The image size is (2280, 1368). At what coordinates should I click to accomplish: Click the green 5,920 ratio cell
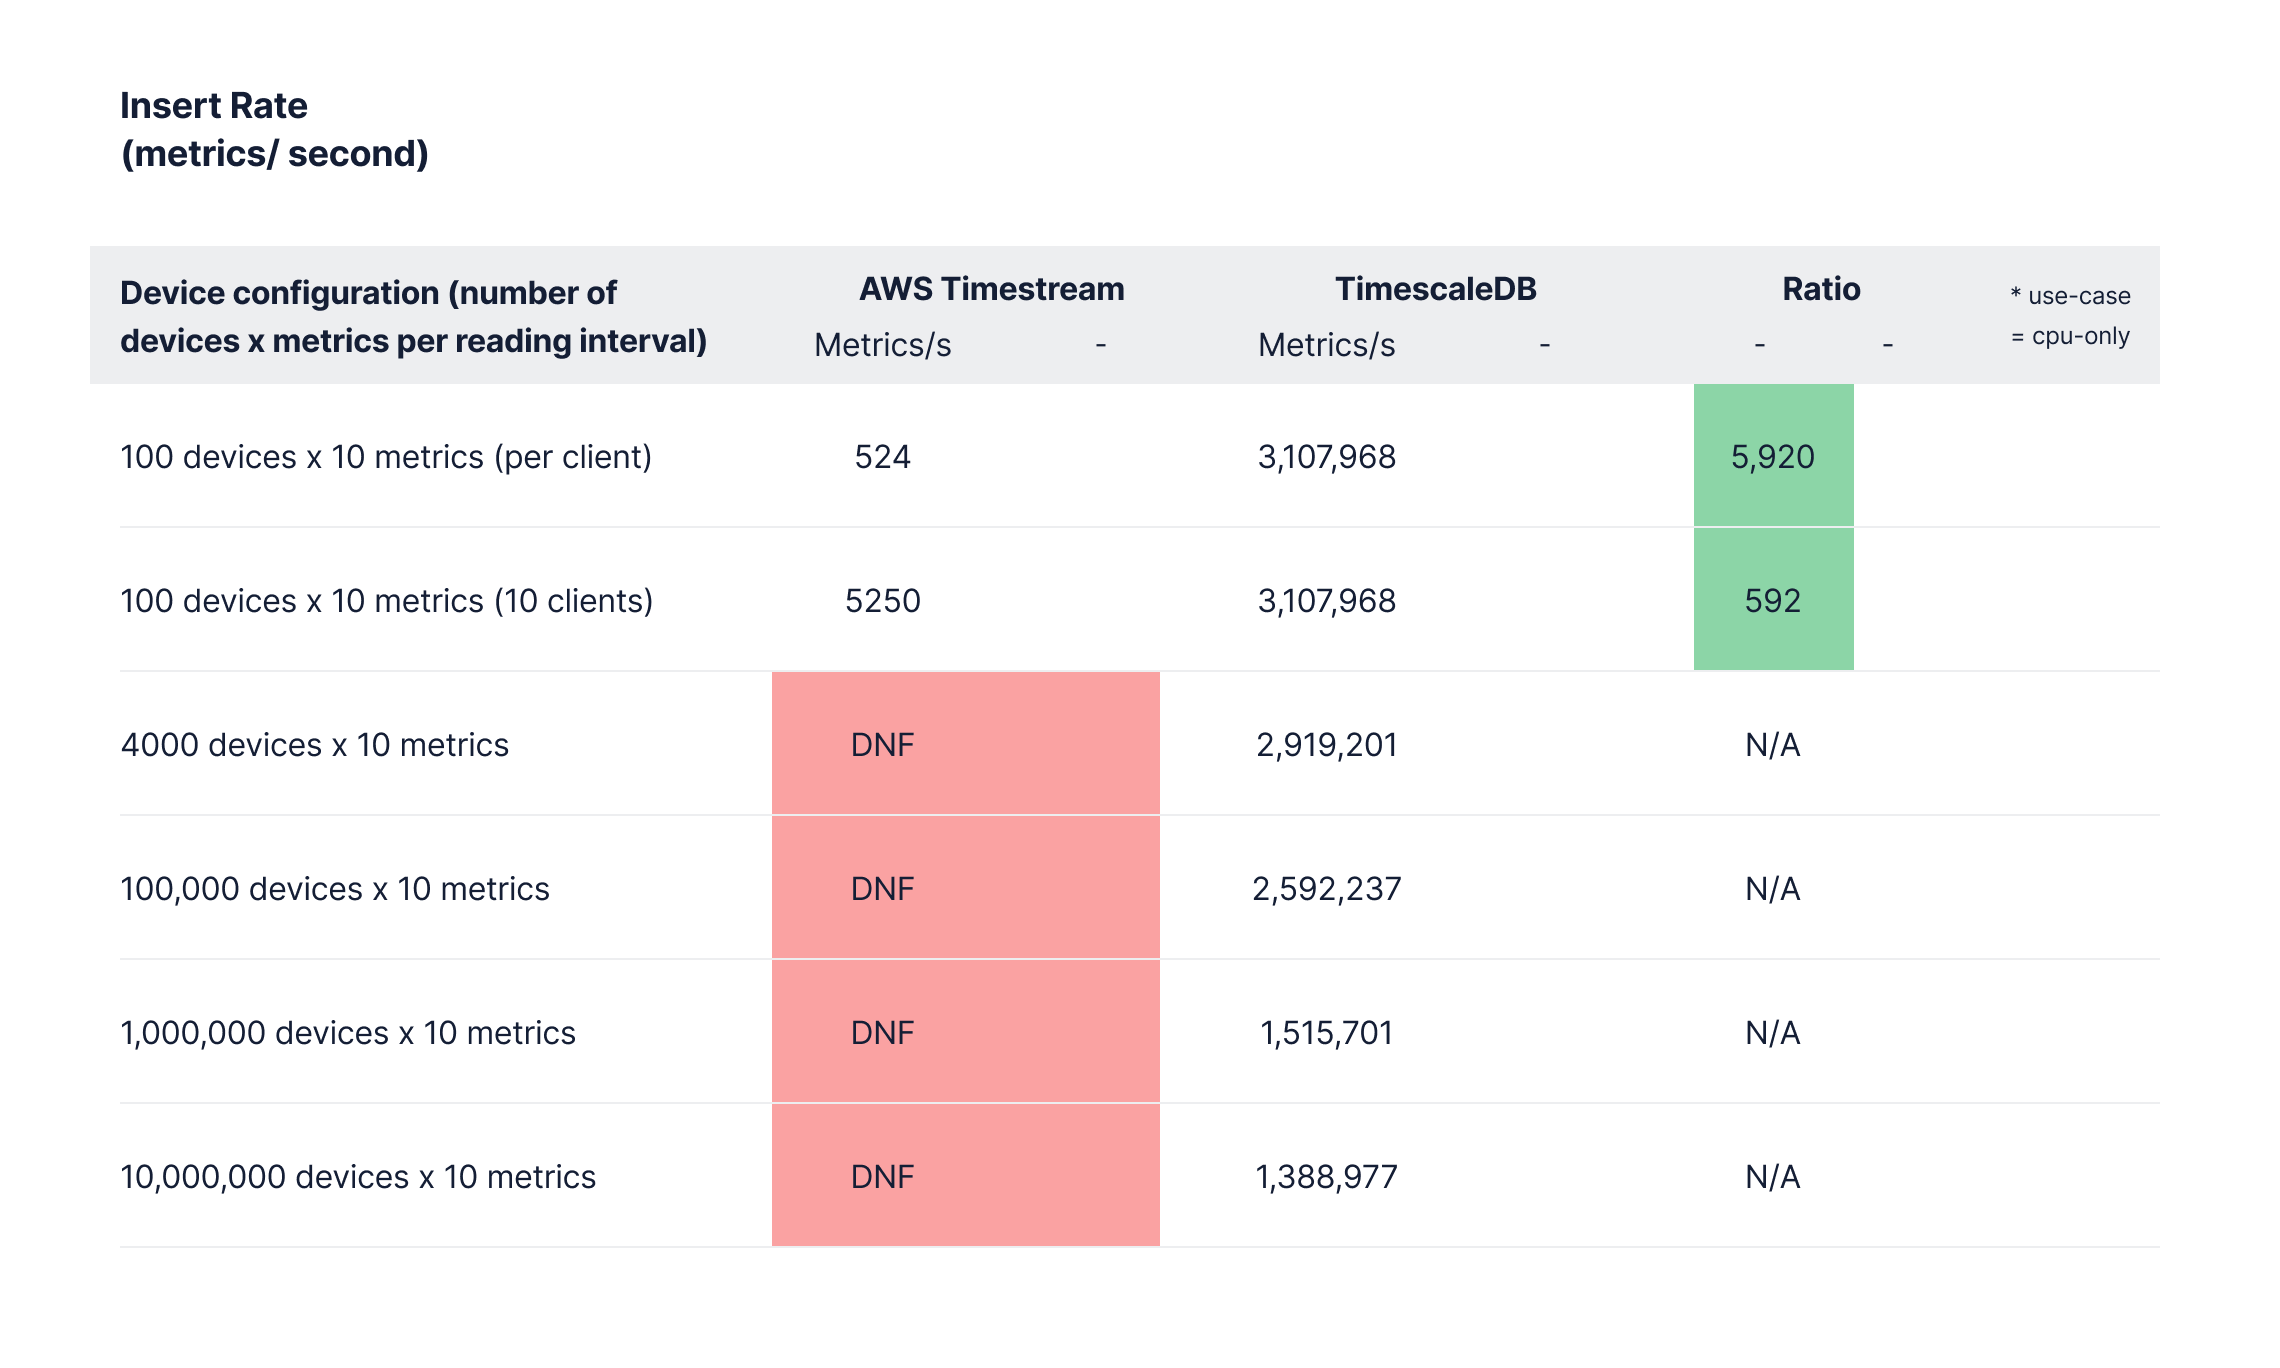tap(1772, 457)
